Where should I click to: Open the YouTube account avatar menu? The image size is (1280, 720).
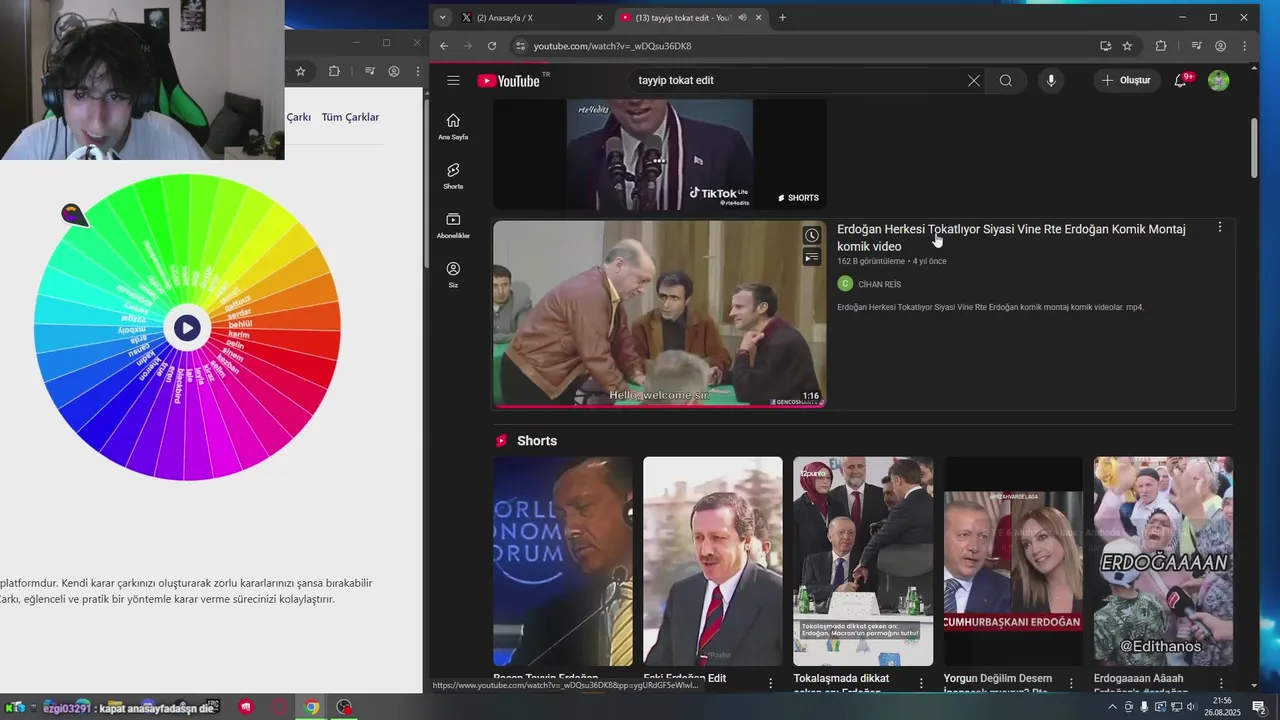pos(1218,80)
